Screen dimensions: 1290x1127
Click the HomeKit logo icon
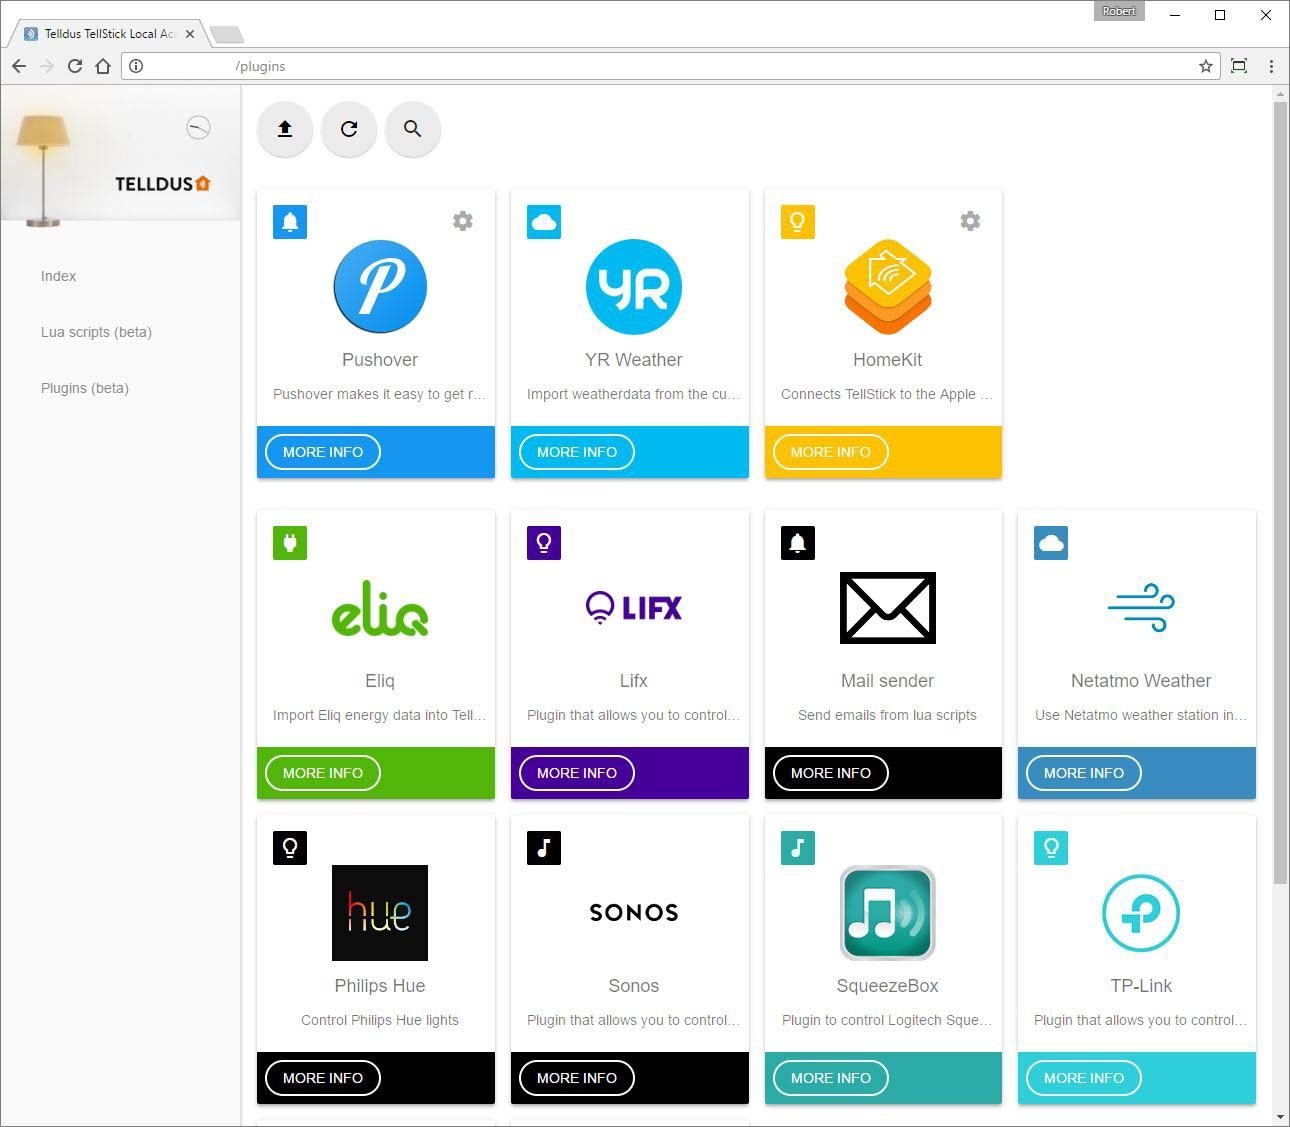[x=888, y=287]
